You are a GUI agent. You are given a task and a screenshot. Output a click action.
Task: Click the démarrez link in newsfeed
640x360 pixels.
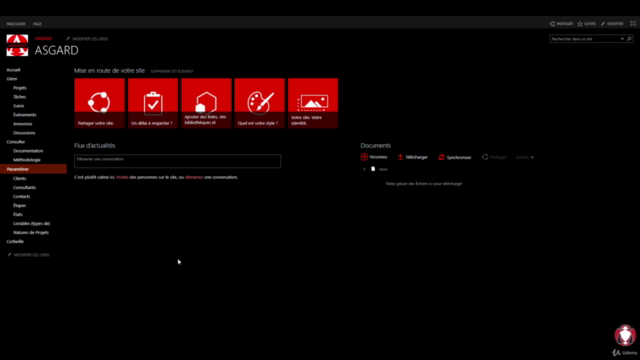(x=194, y=177)
